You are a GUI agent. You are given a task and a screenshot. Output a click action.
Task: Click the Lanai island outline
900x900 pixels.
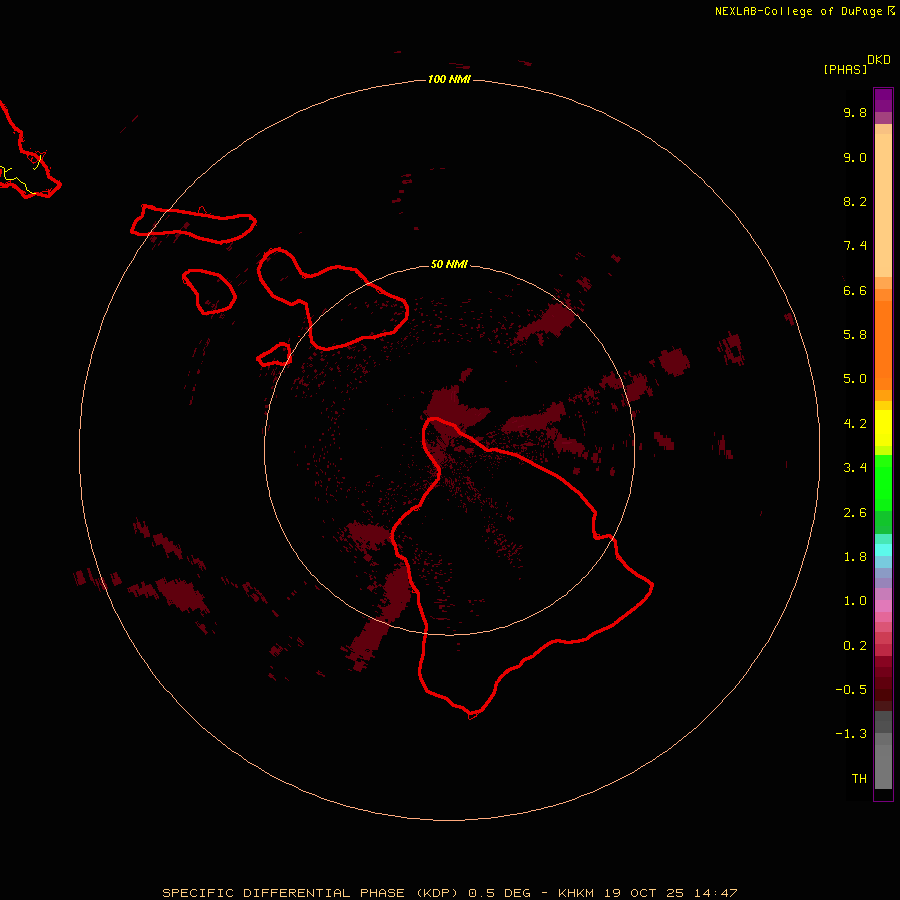[x=209, y=292]
